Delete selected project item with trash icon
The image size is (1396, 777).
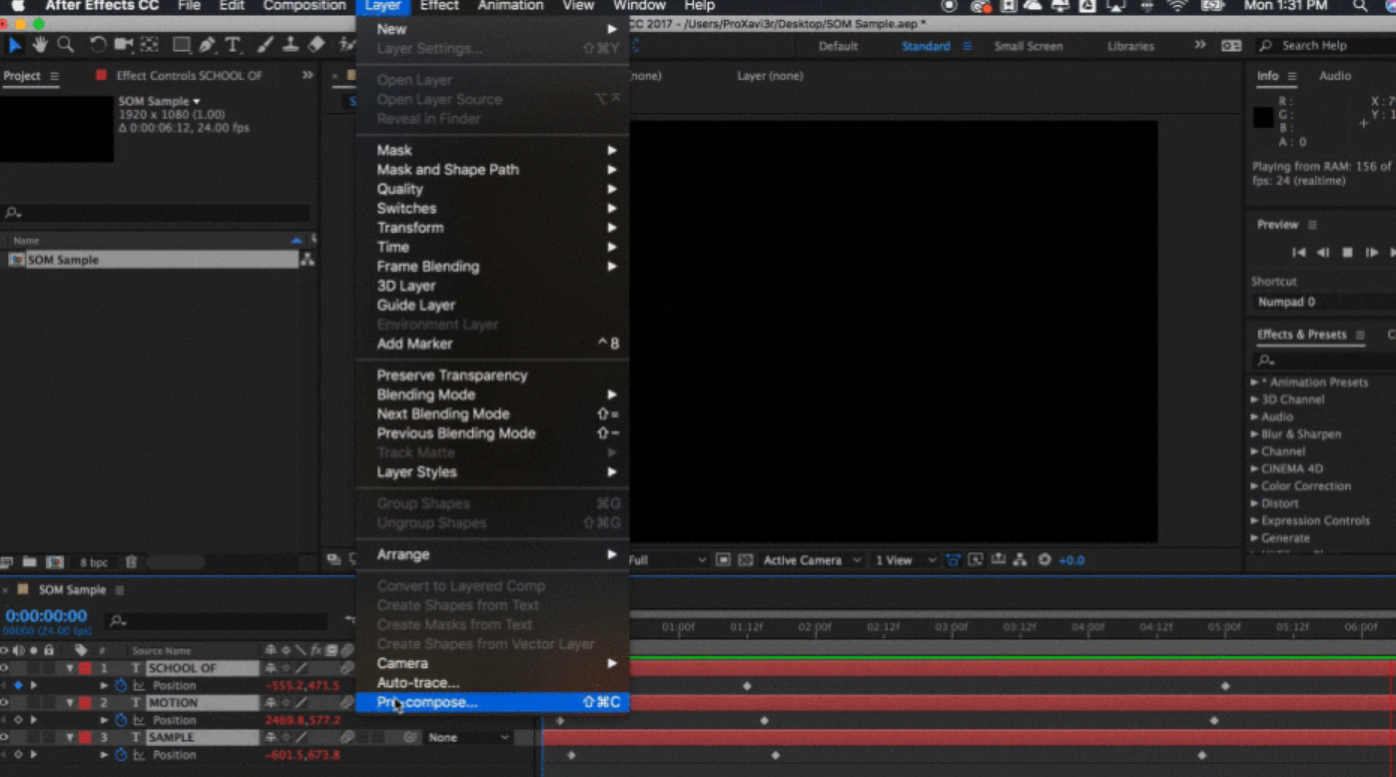coord(131,563)
